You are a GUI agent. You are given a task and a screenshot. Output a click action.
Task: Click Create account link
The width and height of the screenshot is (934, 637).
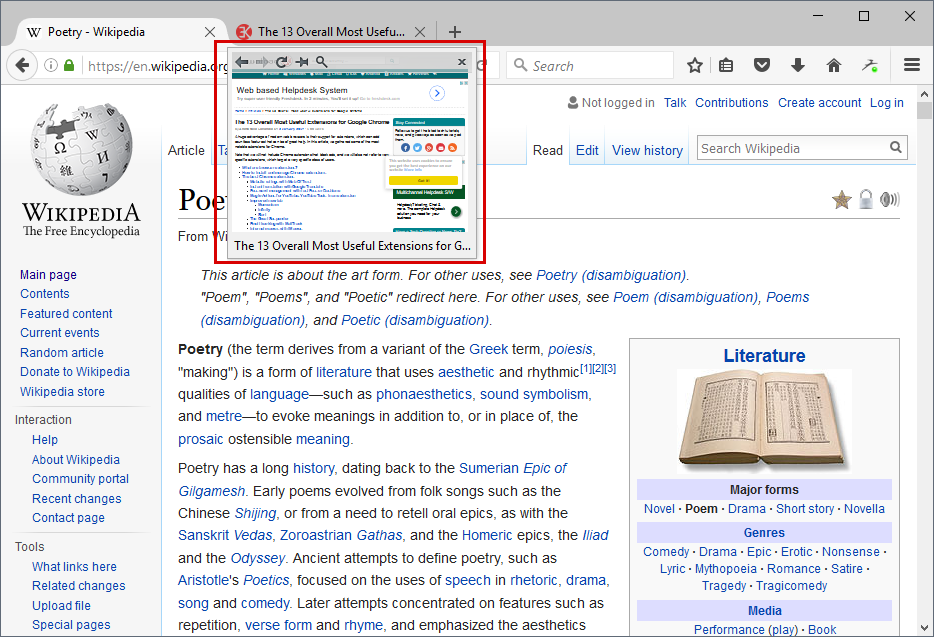(819, 103)
